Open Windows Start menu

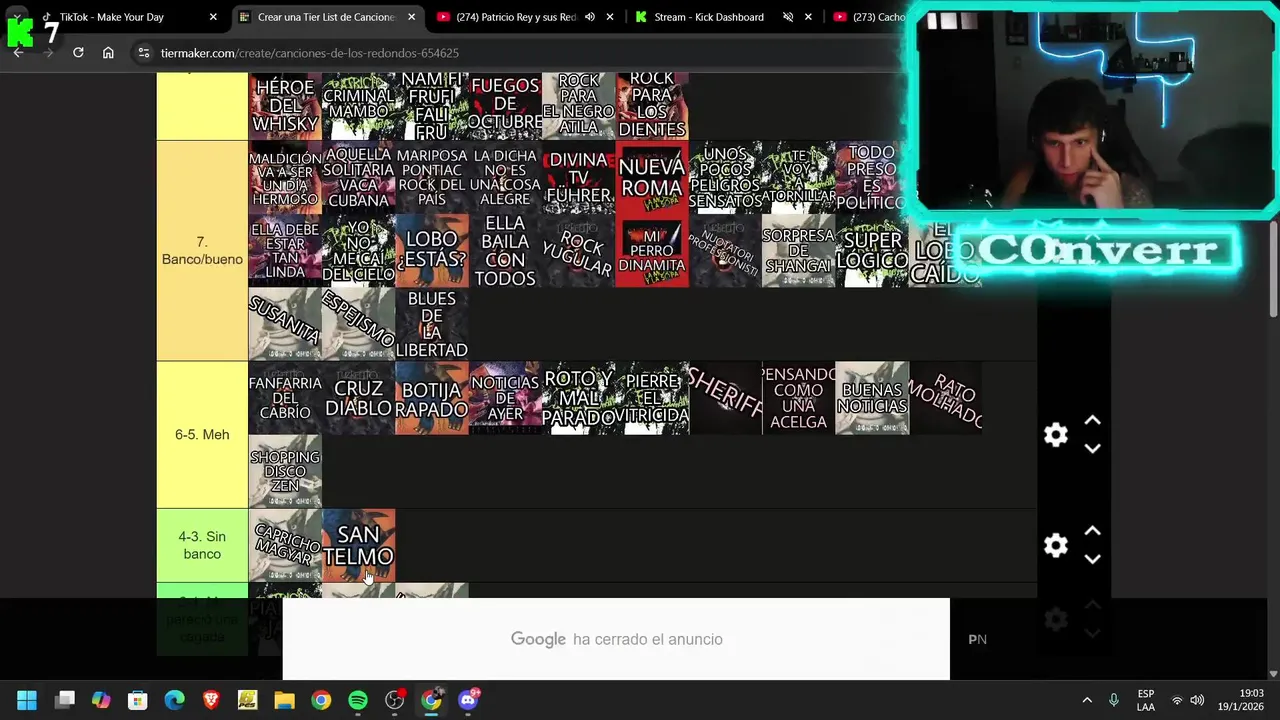(27, 700)
